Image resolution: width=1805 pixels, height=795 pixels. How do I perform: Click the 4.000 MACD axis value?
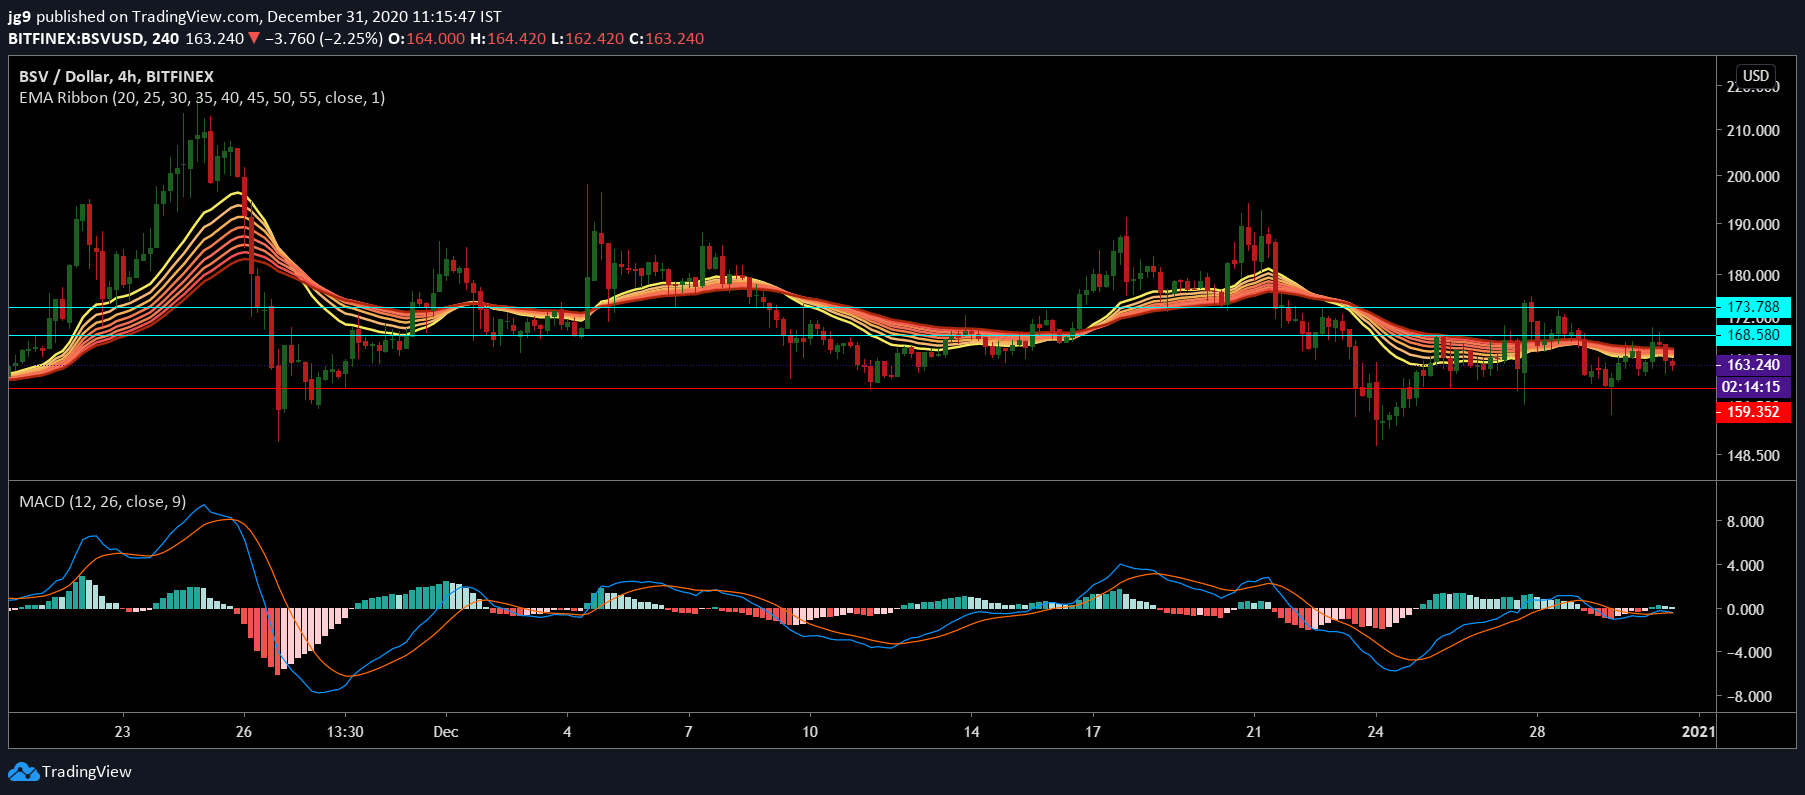point(1745,566)
